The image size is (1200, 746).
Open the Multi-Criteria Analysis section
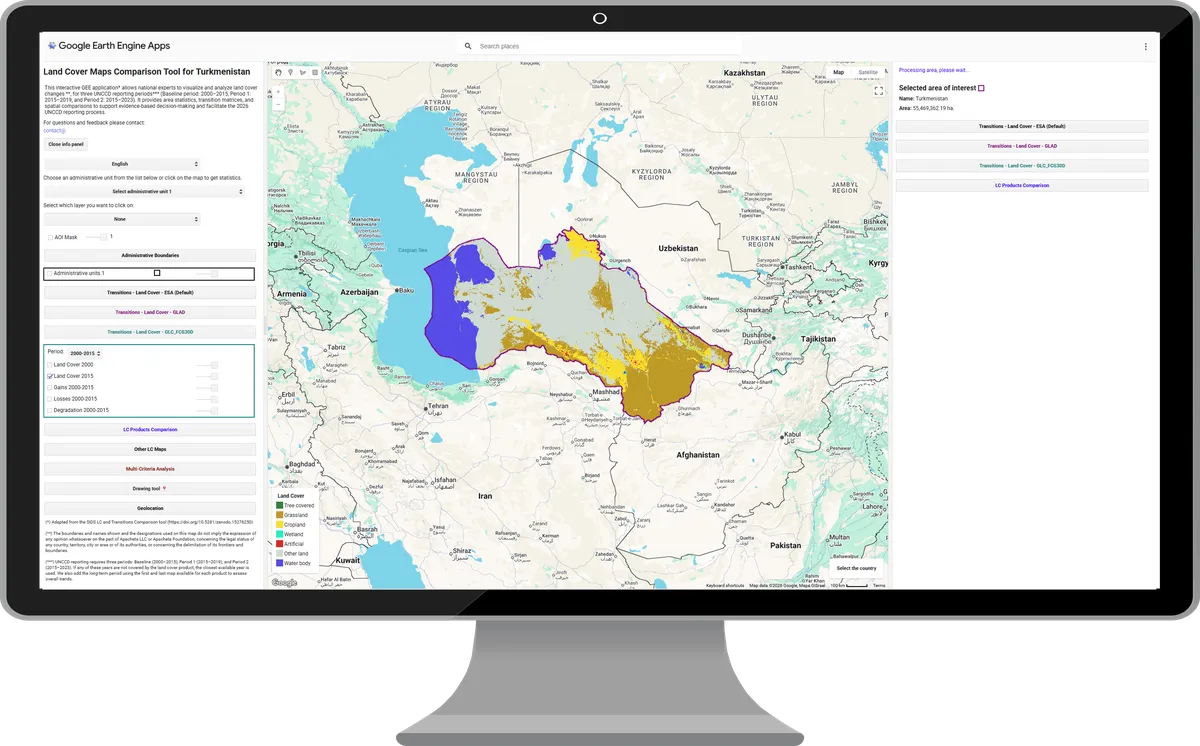[150, 468]
